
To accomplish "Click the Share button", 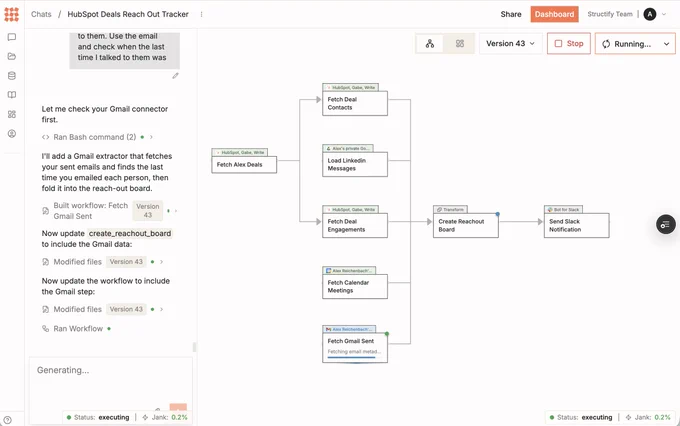I will (511, 14).
